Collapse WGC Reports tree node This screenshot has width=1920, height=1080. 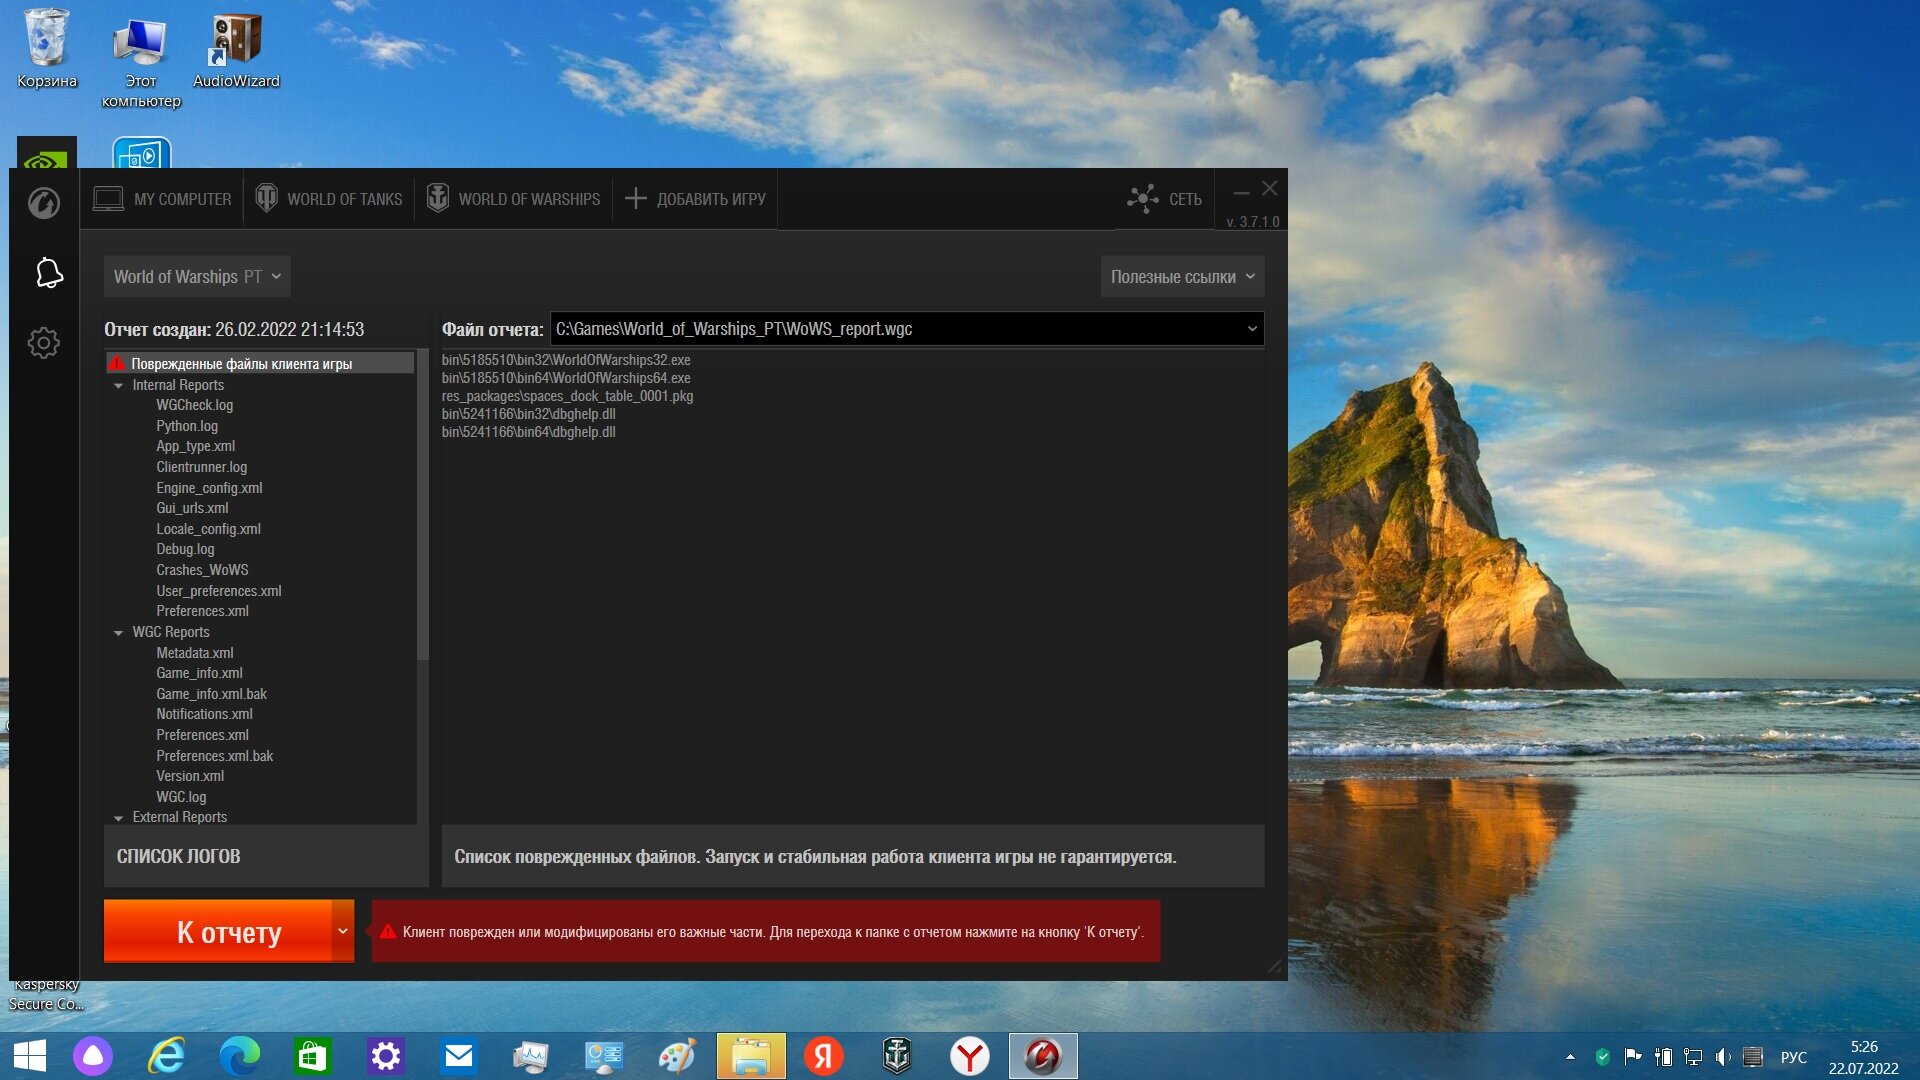coord(119,633)
